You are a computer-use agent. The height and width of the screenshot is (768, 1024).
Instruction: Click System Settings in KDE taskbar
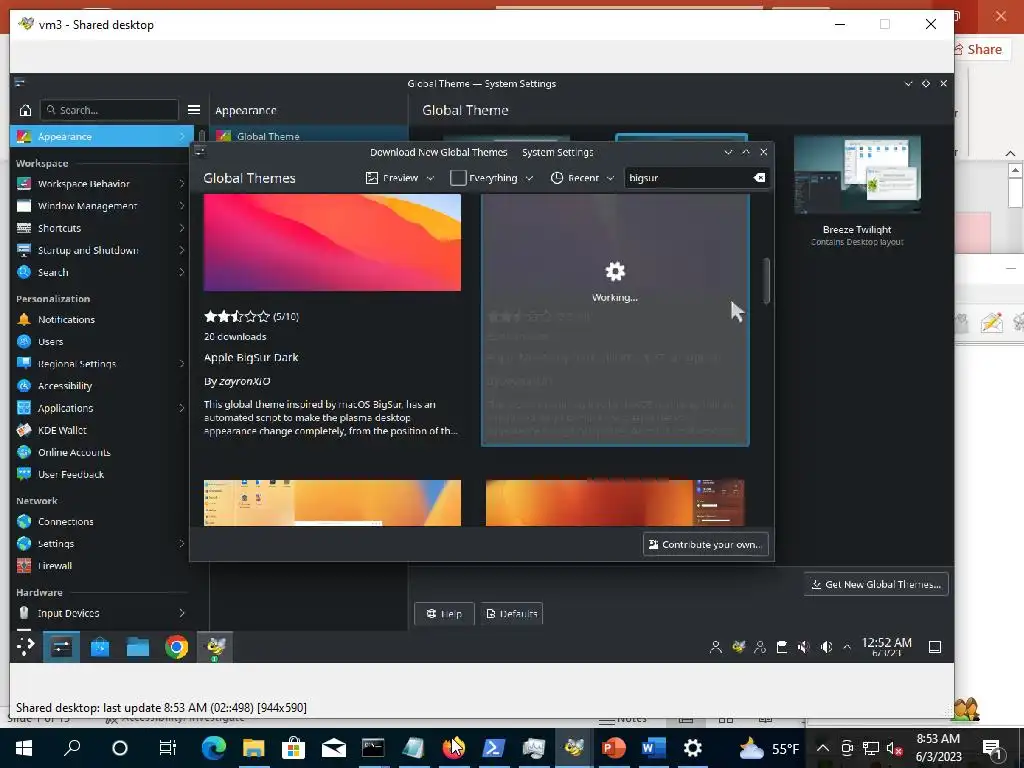click(x=61, y=647)
